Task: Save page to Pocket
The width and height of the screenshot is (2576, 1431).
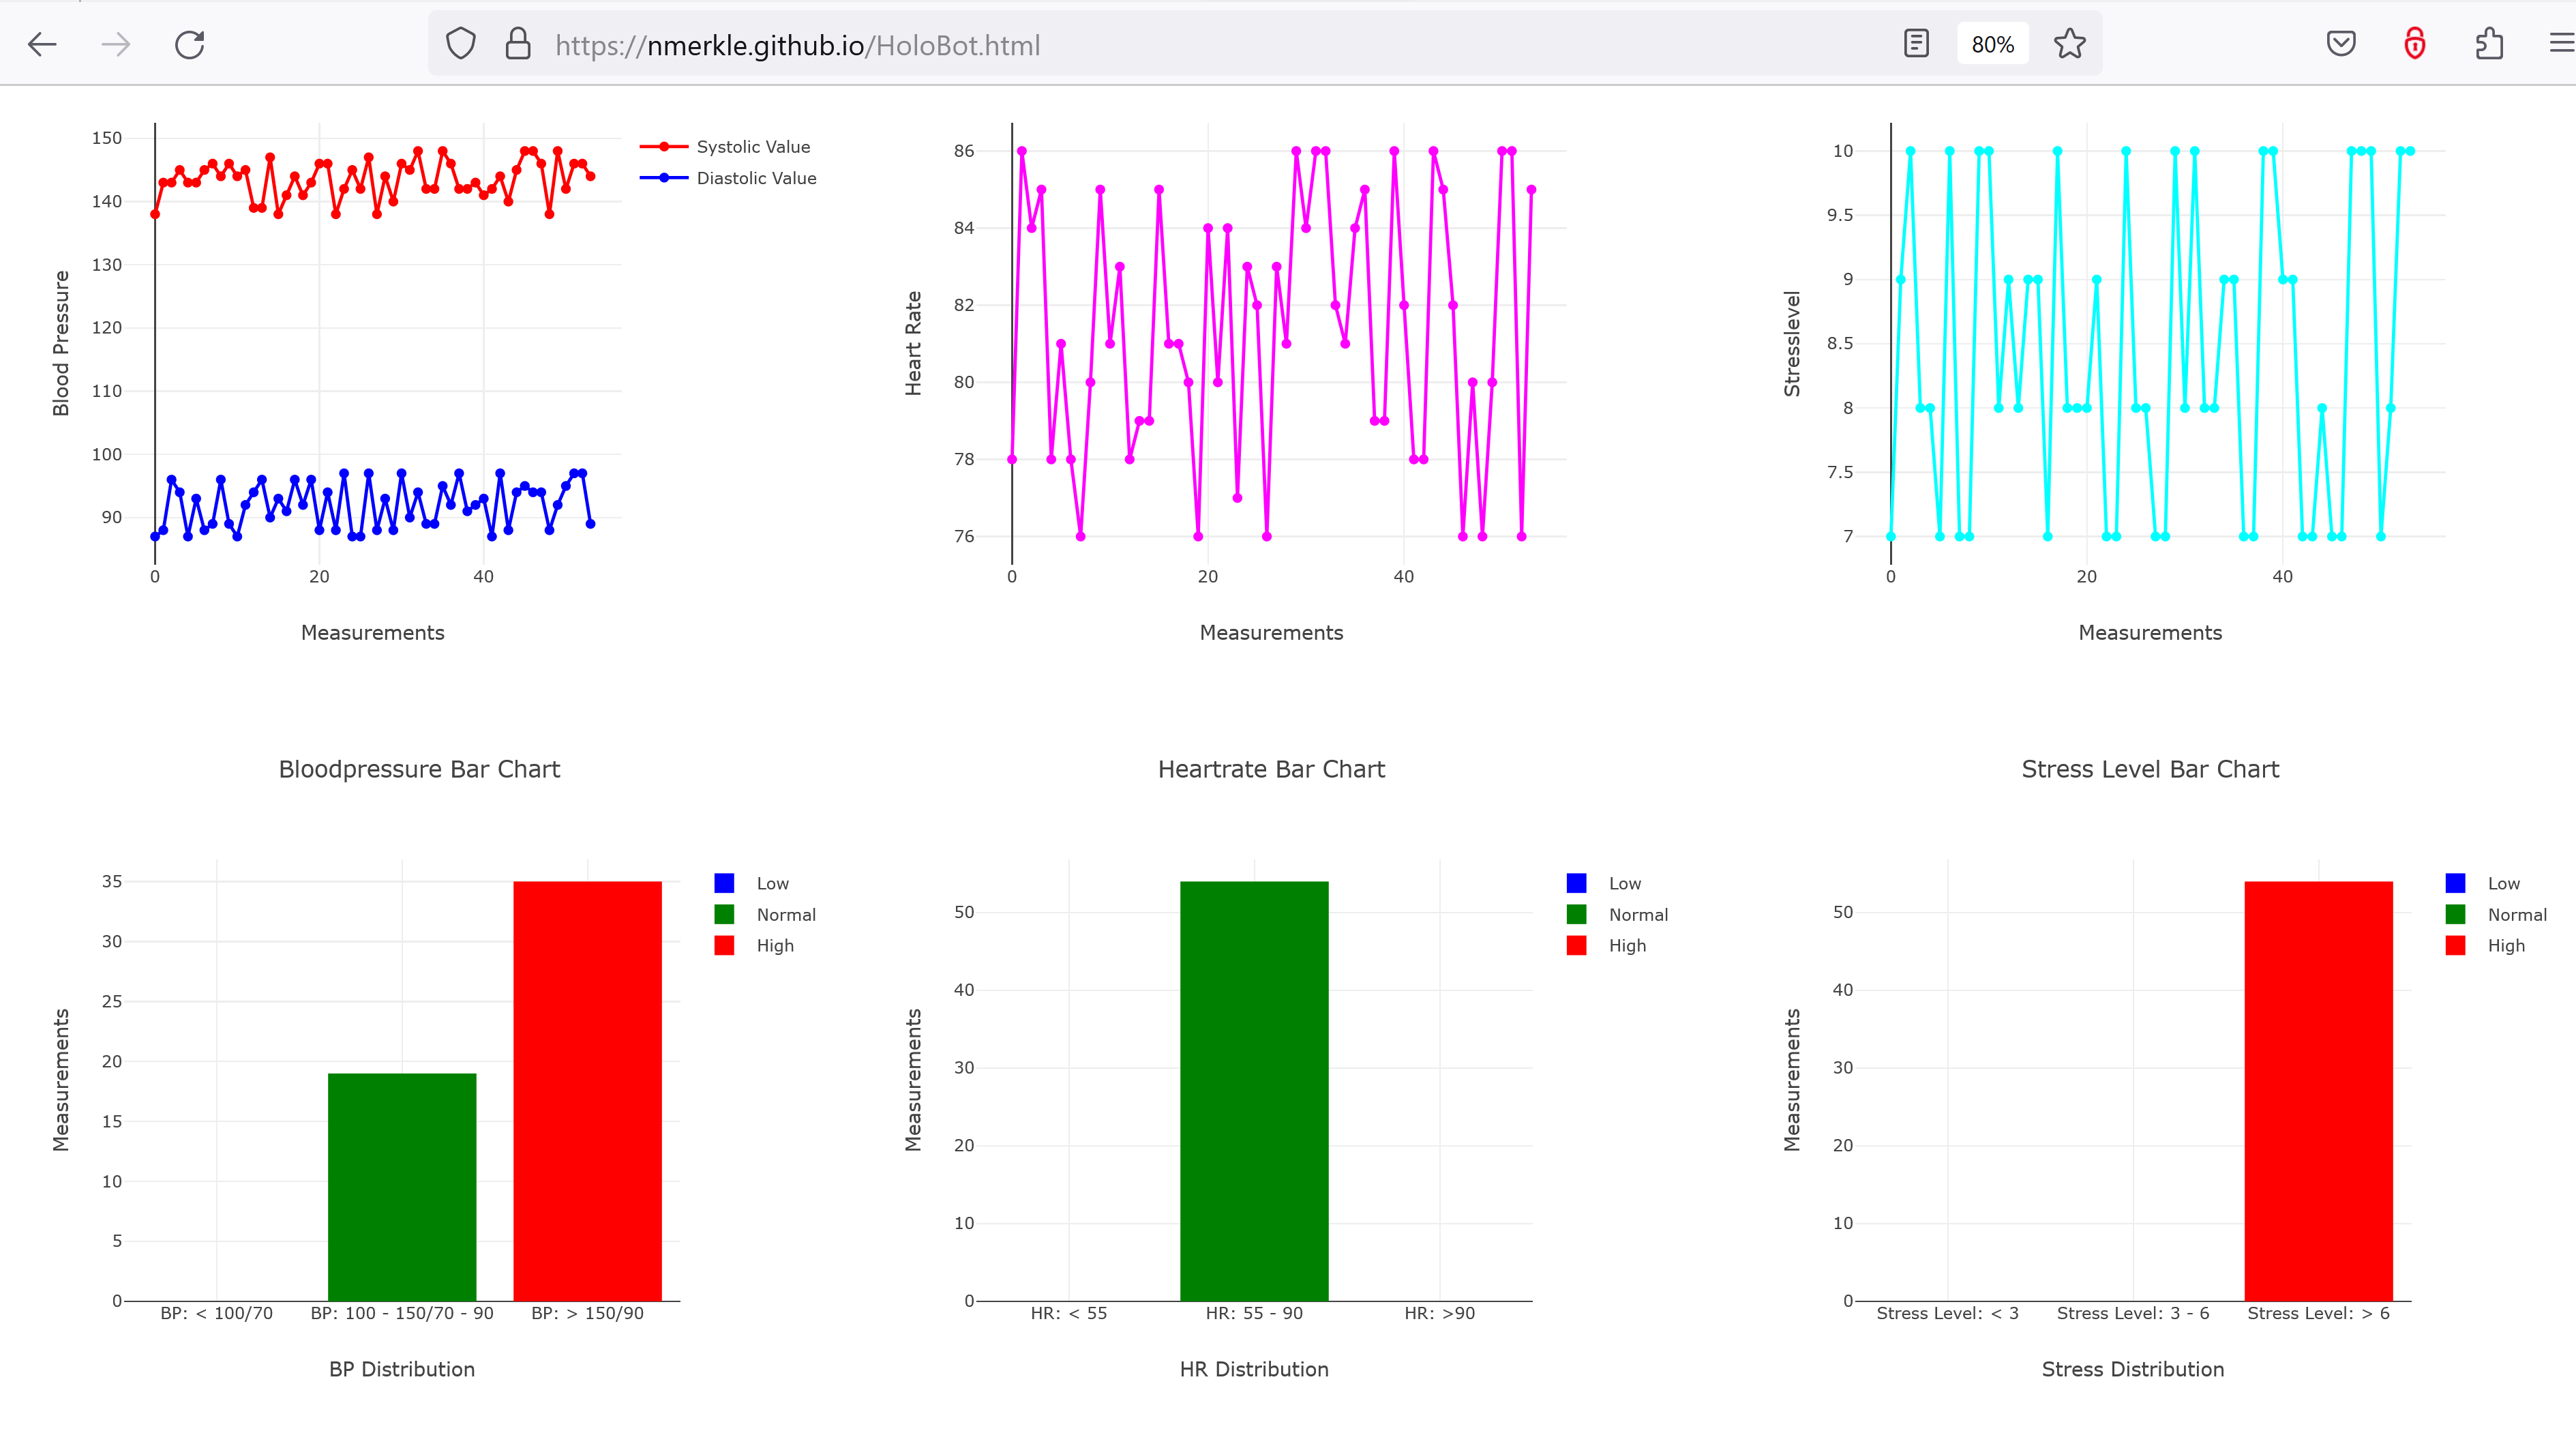Action: pyautogui.click(x=2341, y=44)
